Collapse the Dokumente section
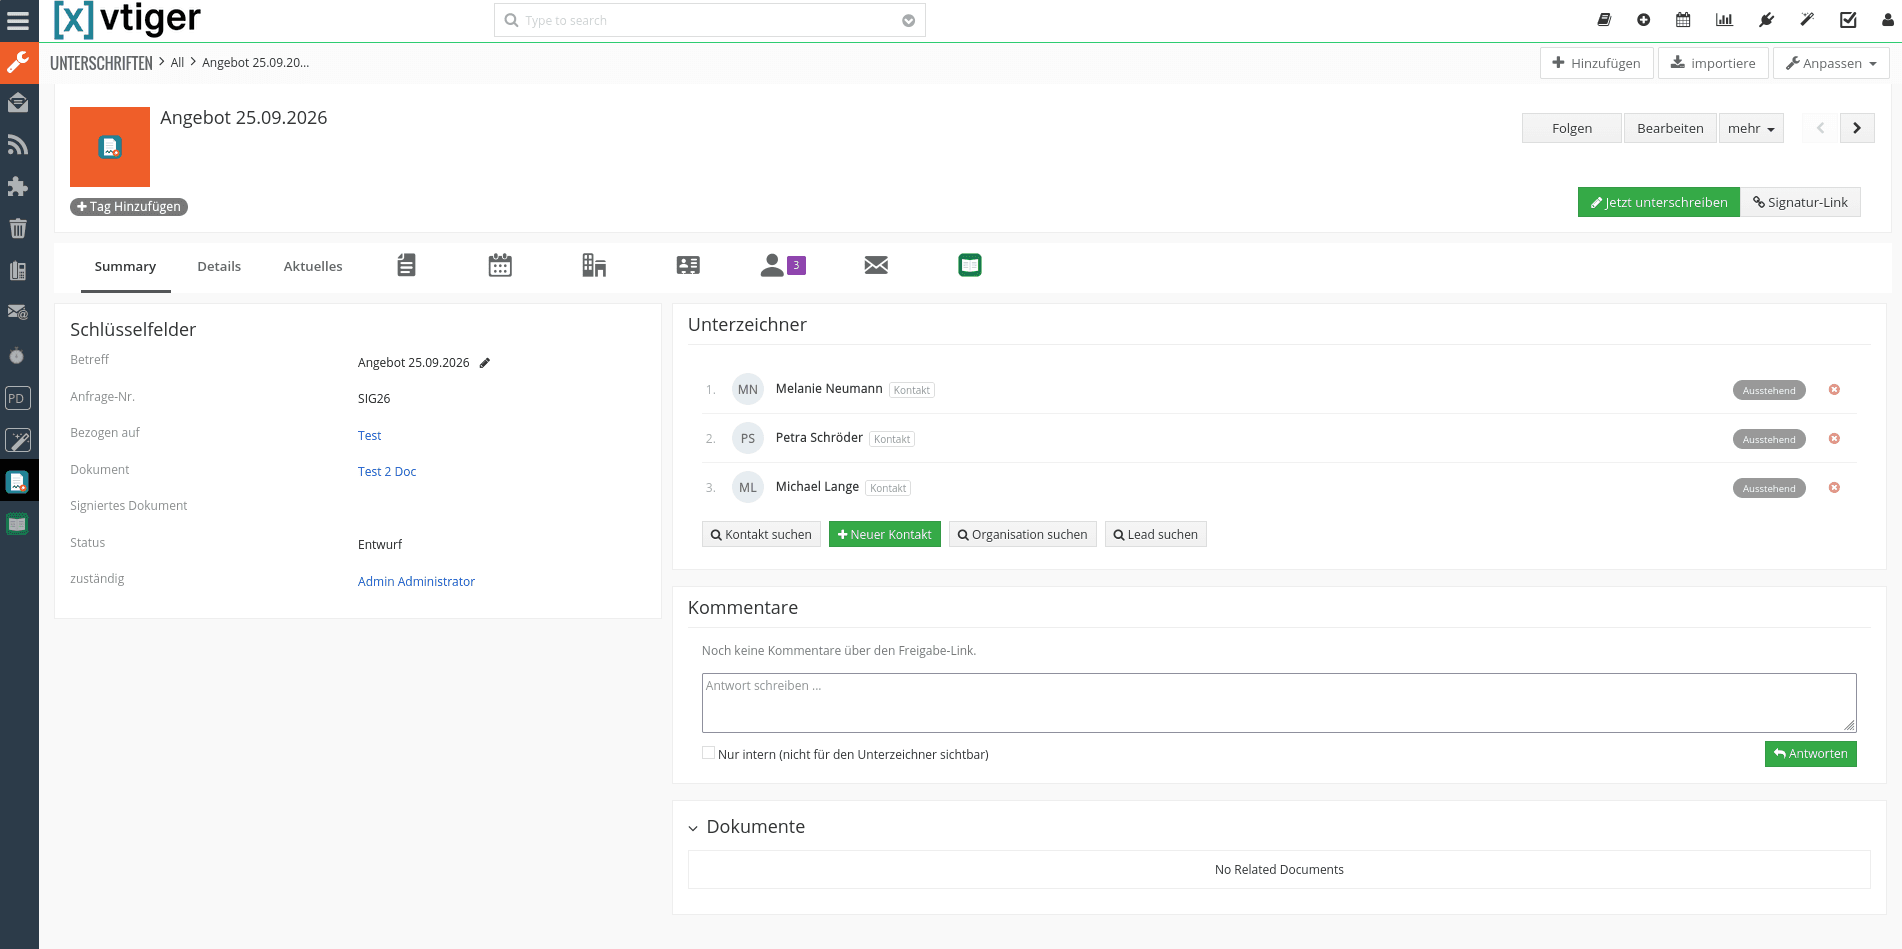Viewport: 1902px width, 949px height. 693,828
